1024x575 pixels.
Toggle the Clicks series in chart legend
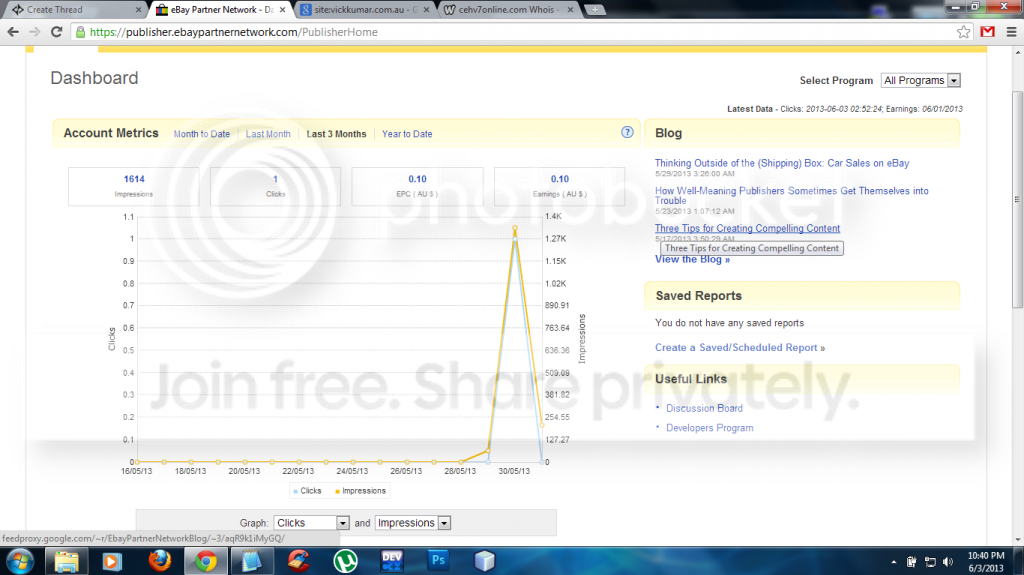(x=307, y=491)
